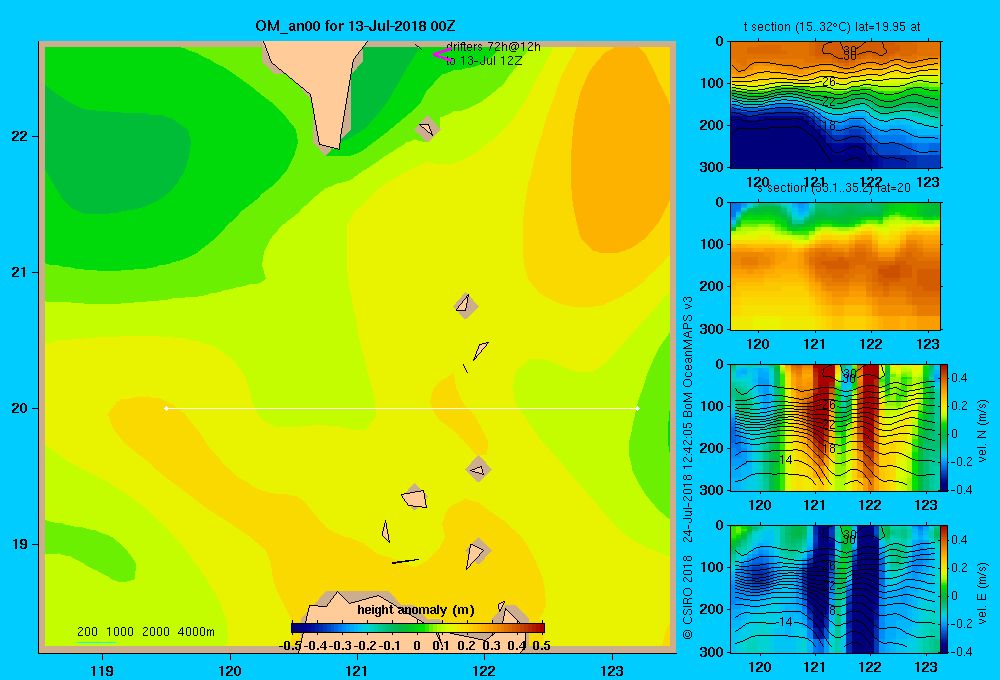Click the 0 tick on height anomaly scale
The width and height of the screenshot is (1000, 680).
tap(416, 646)
